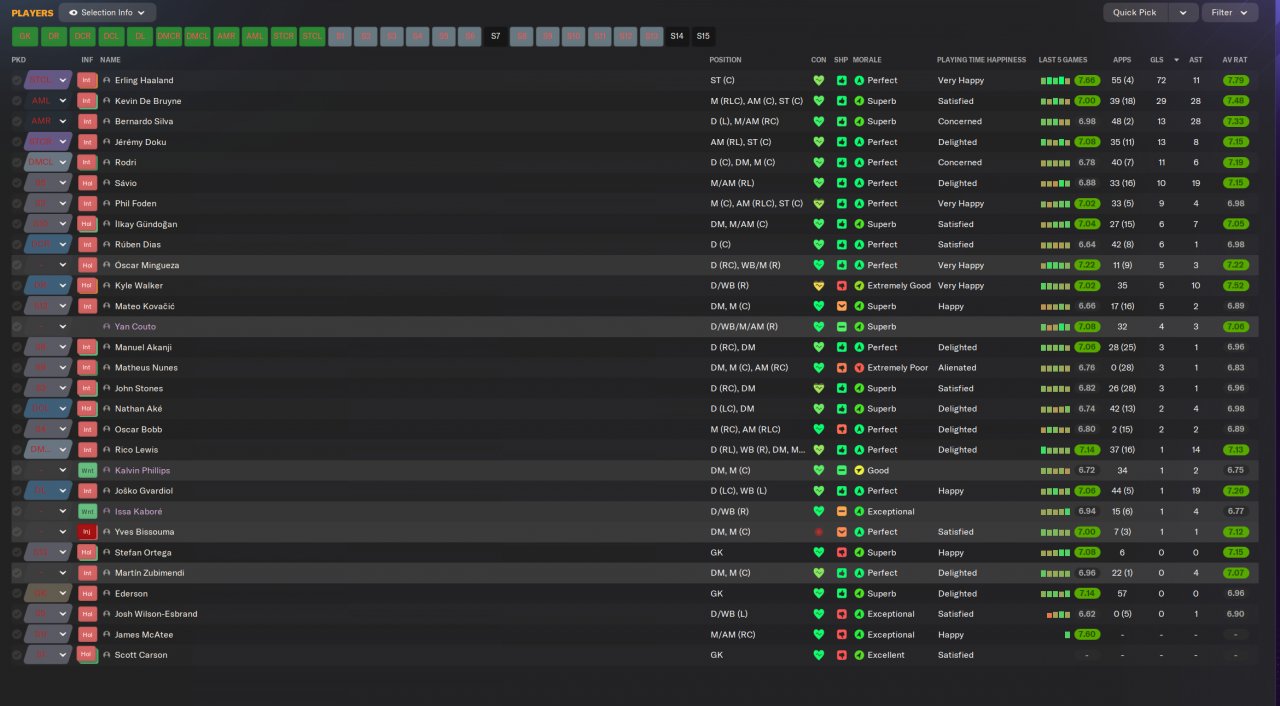This screenshot has height=706, width=1280.
Task: Open position dropdown for Erling Haaland
Action: (63, 80)
